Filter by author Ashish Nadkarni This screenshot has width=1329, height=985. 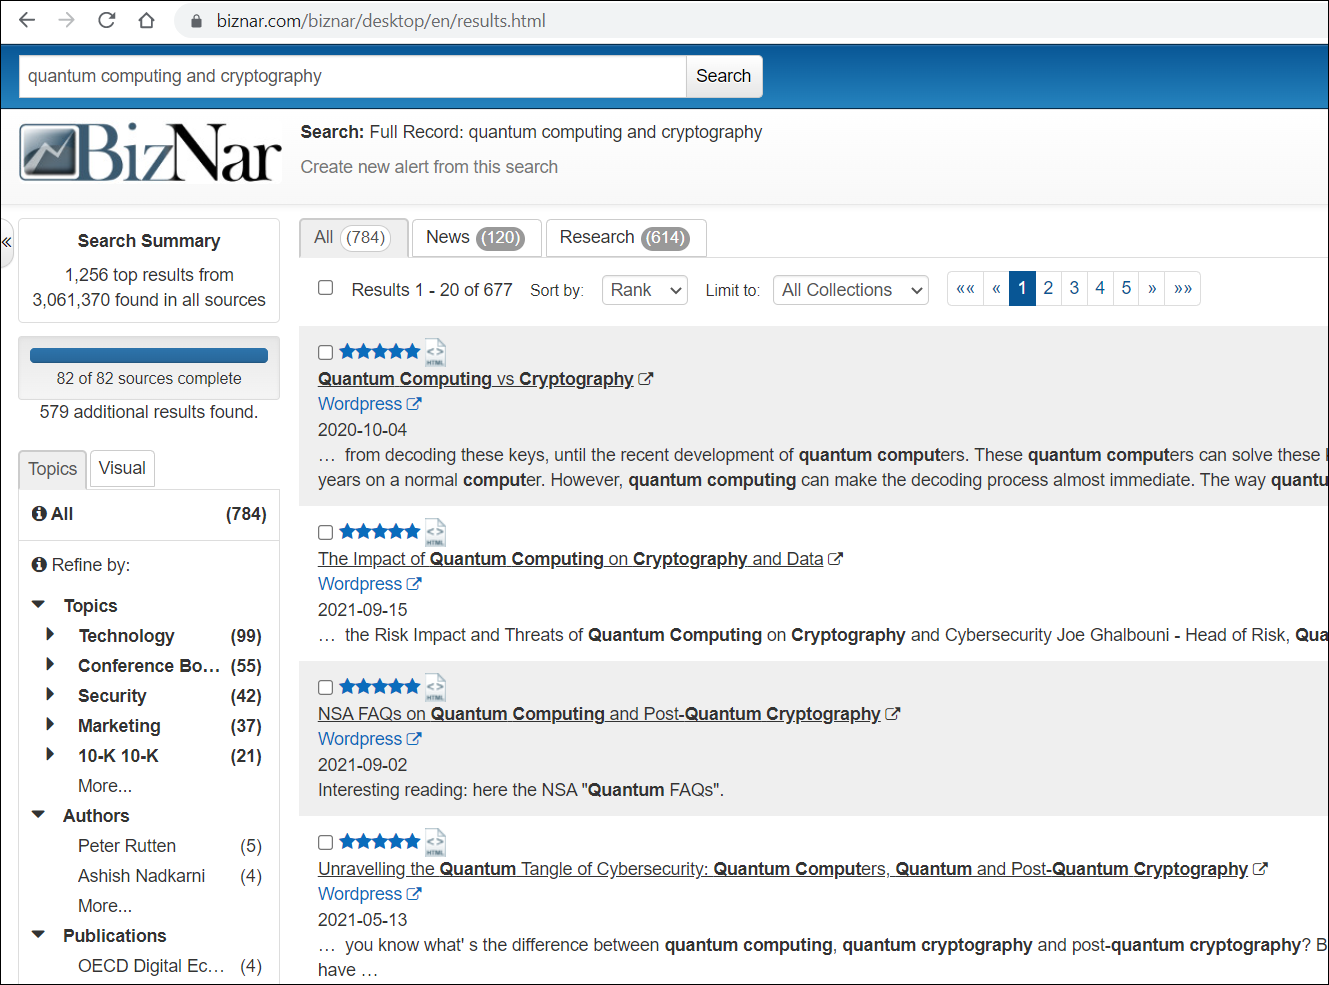pyautogui.click(x=141, y=876)
